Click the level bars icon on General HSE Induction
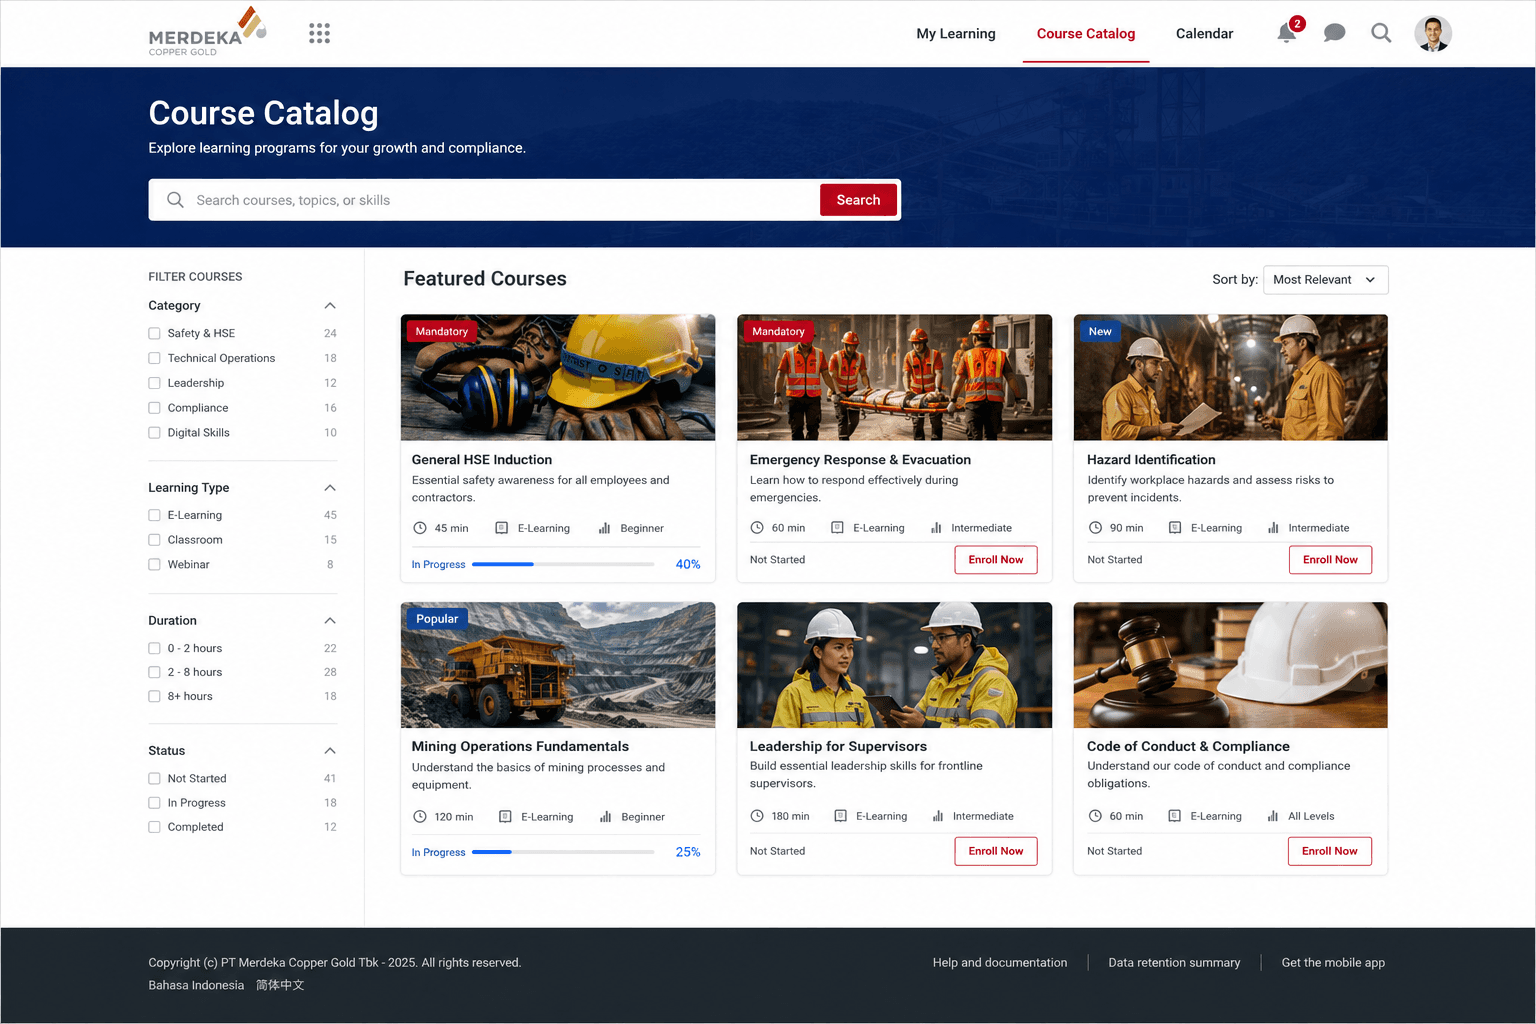The width and height of the screenshot is (1536, 1024). pos(605,528)
